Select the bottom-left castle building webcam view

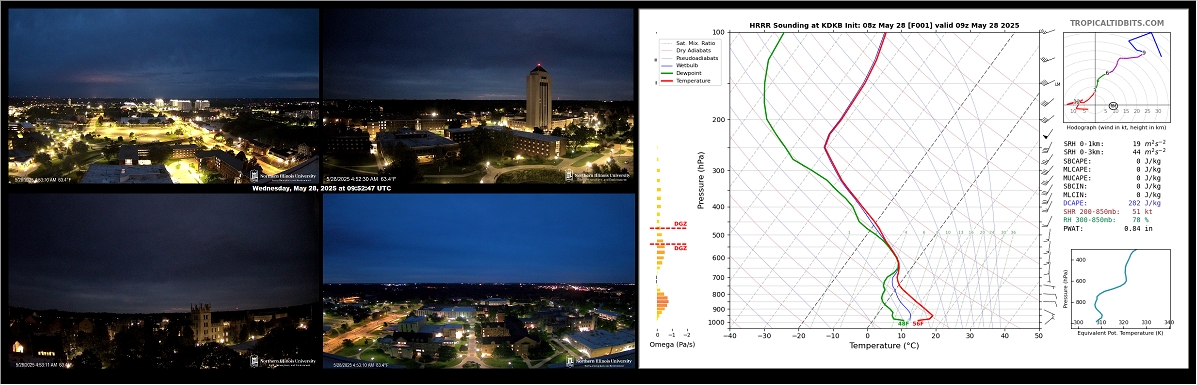tap(163, 280)
